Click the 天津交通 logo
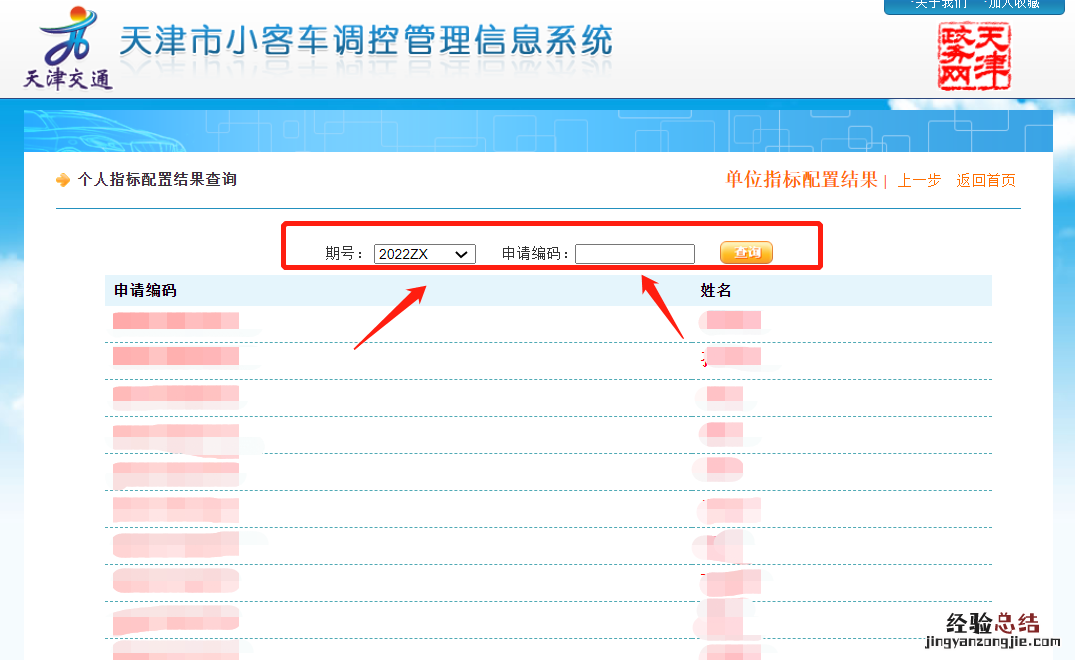The image size is (1075, 660). tap(66, 50)
